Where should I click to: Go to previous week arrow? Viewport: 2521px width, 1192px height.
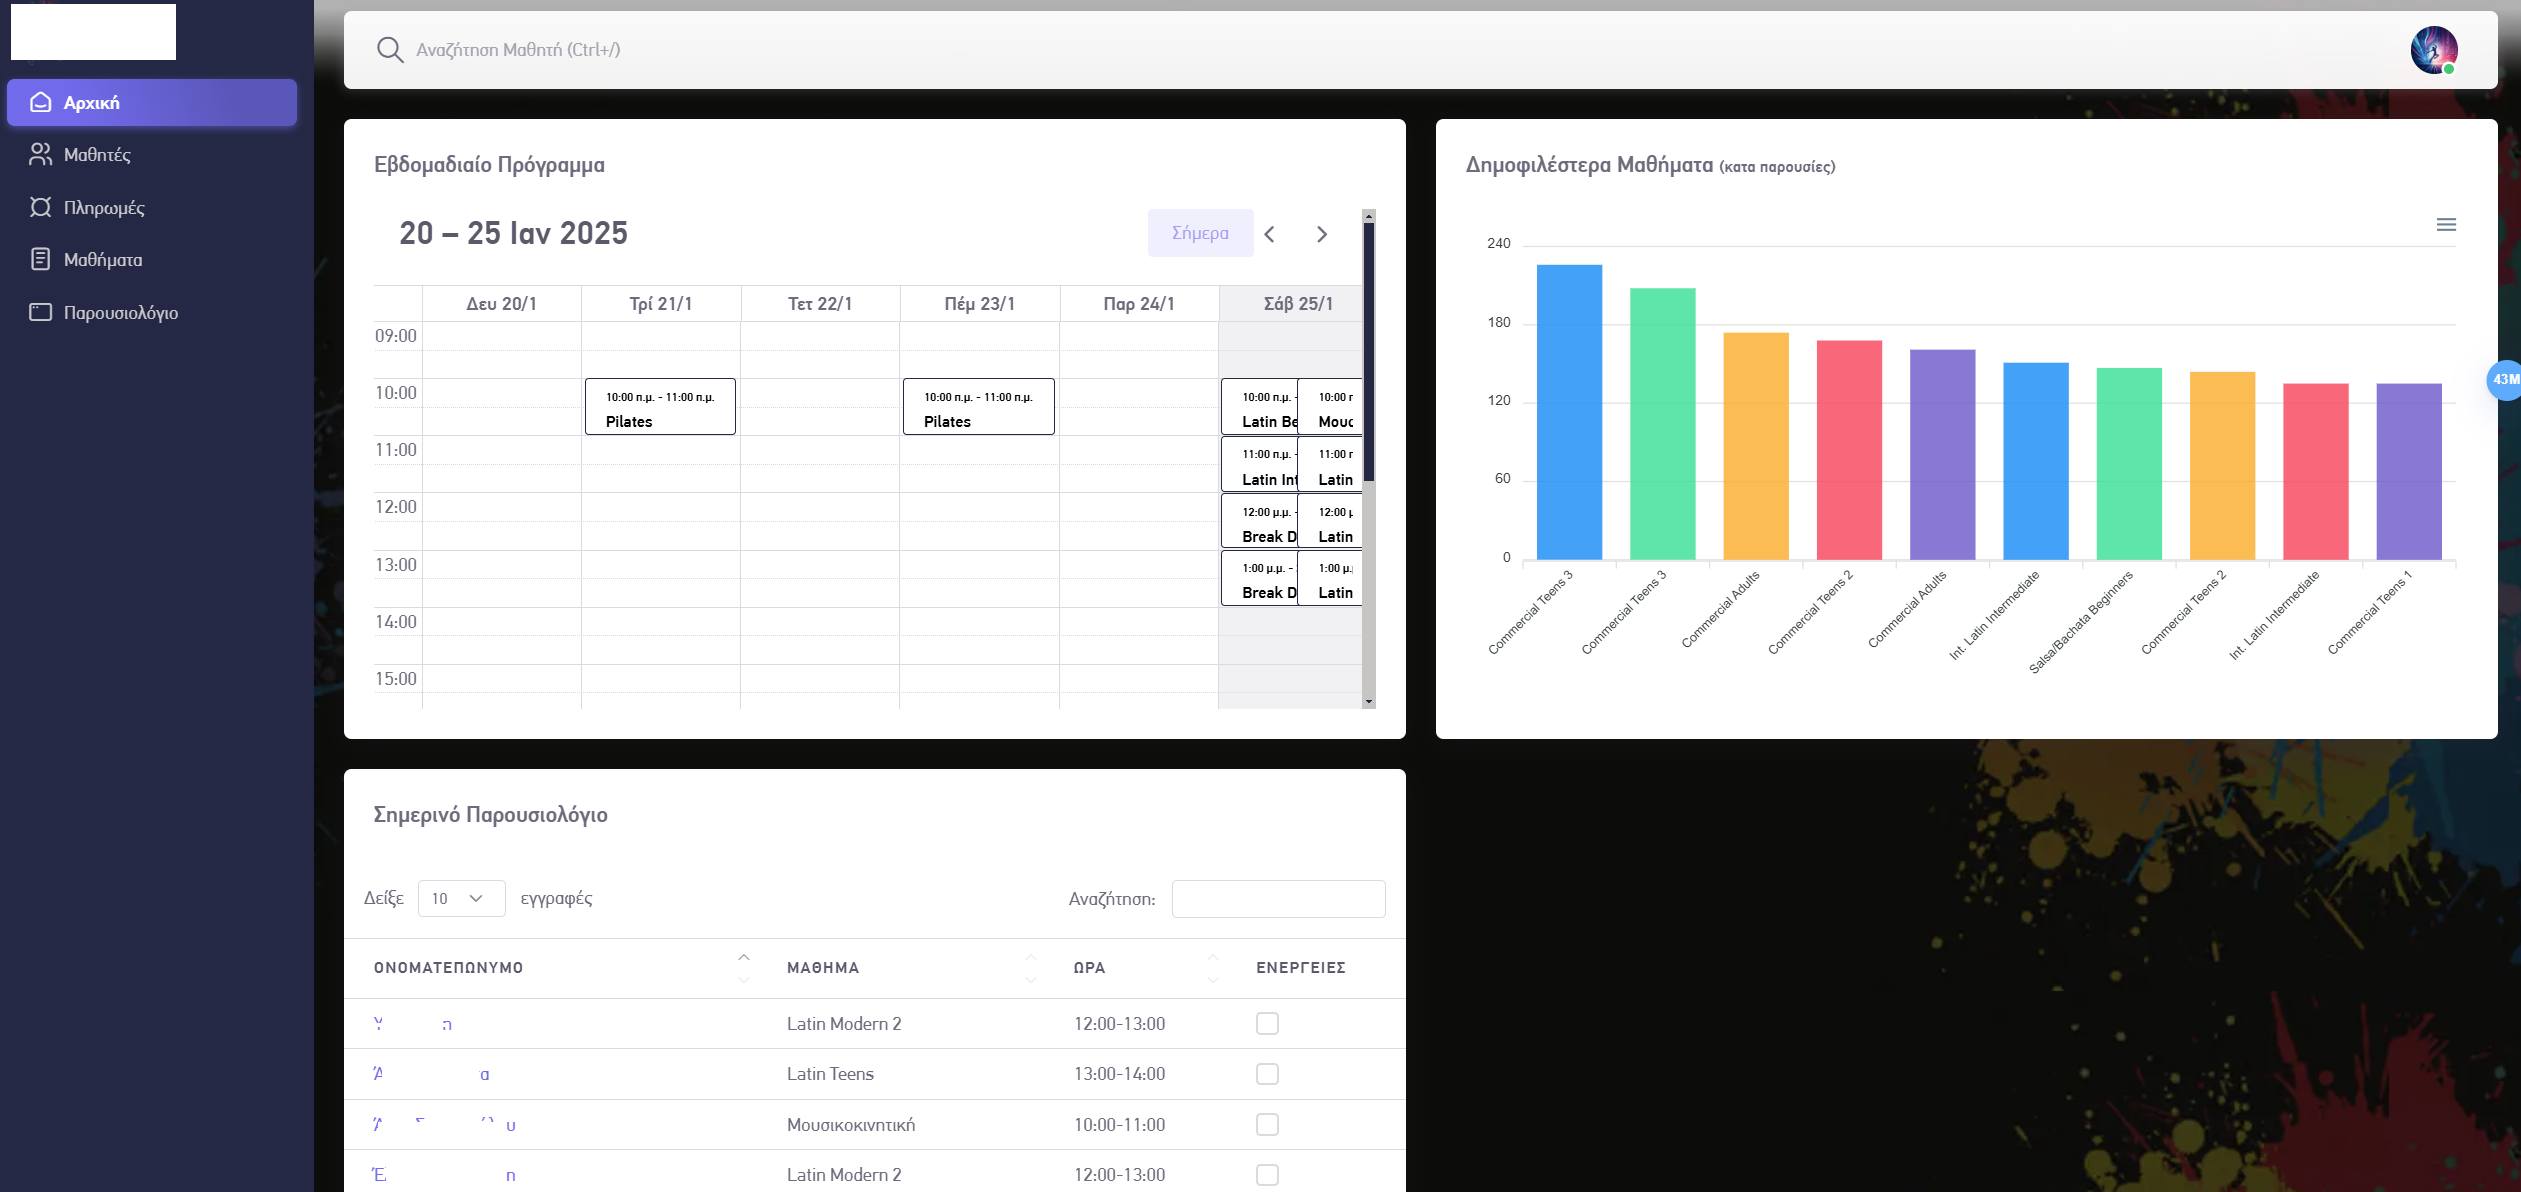1270,234
